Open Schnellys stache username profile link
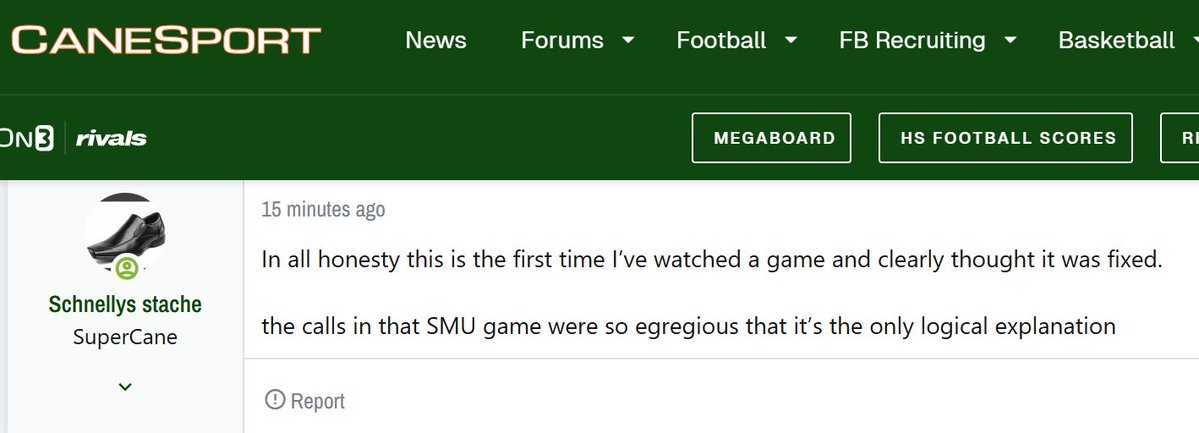This screenshot has height=433, width=1199. point(125,304)
